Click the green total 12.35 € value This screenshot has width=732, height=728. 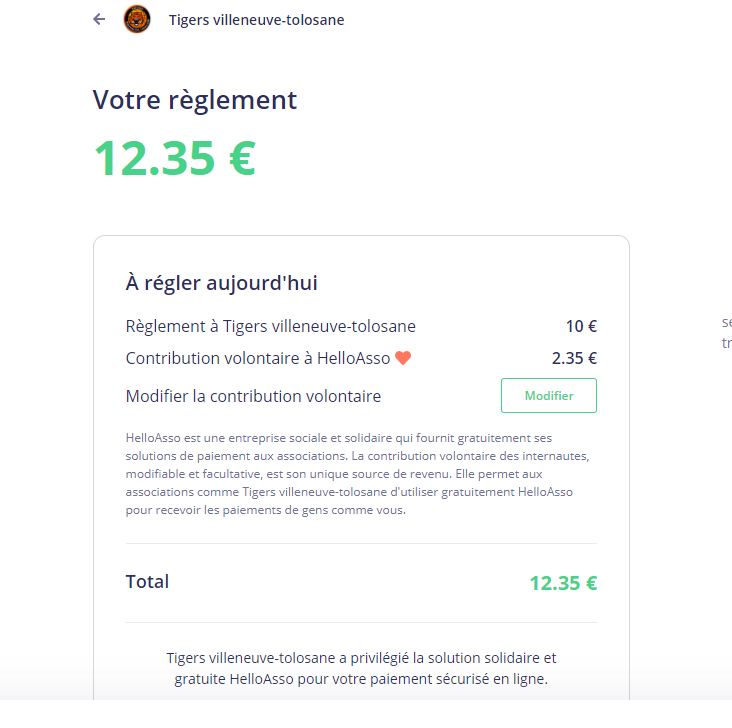coord(563,583)
